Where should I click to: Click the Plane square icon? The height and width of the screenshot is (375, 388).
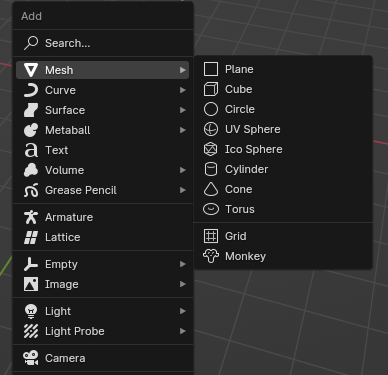click(211, 69)
